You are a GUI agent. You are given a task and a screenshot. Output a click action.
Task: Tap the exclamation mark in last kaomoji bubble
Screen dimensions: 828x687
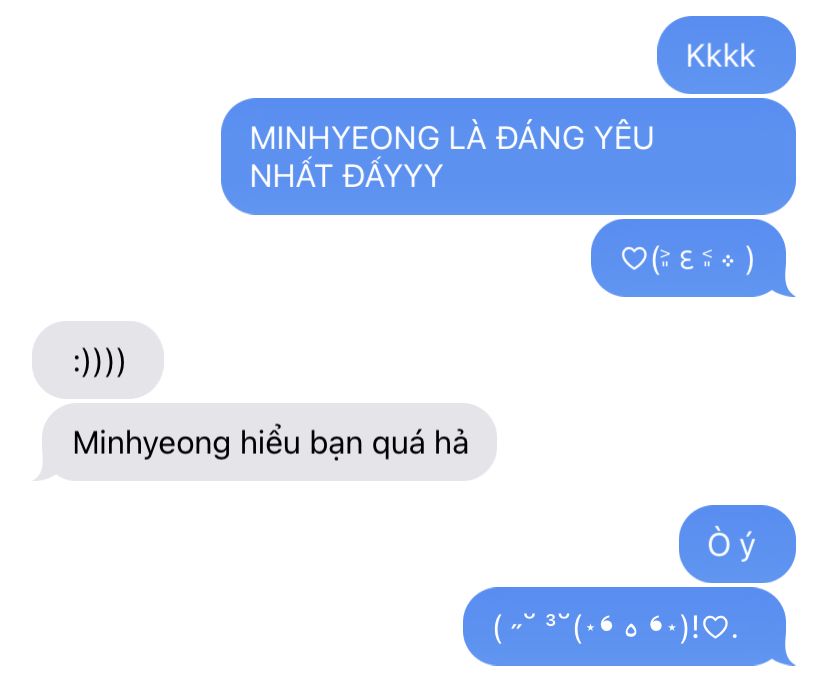click(694, 626)
